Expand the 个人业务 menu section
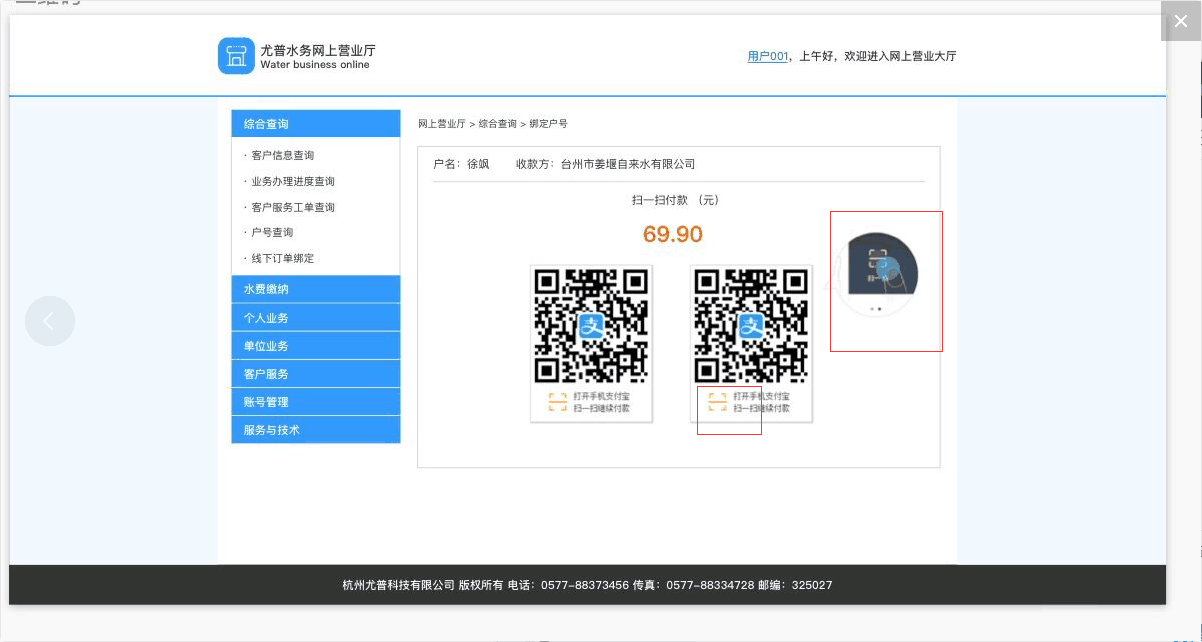 click(x=315, y=318)
